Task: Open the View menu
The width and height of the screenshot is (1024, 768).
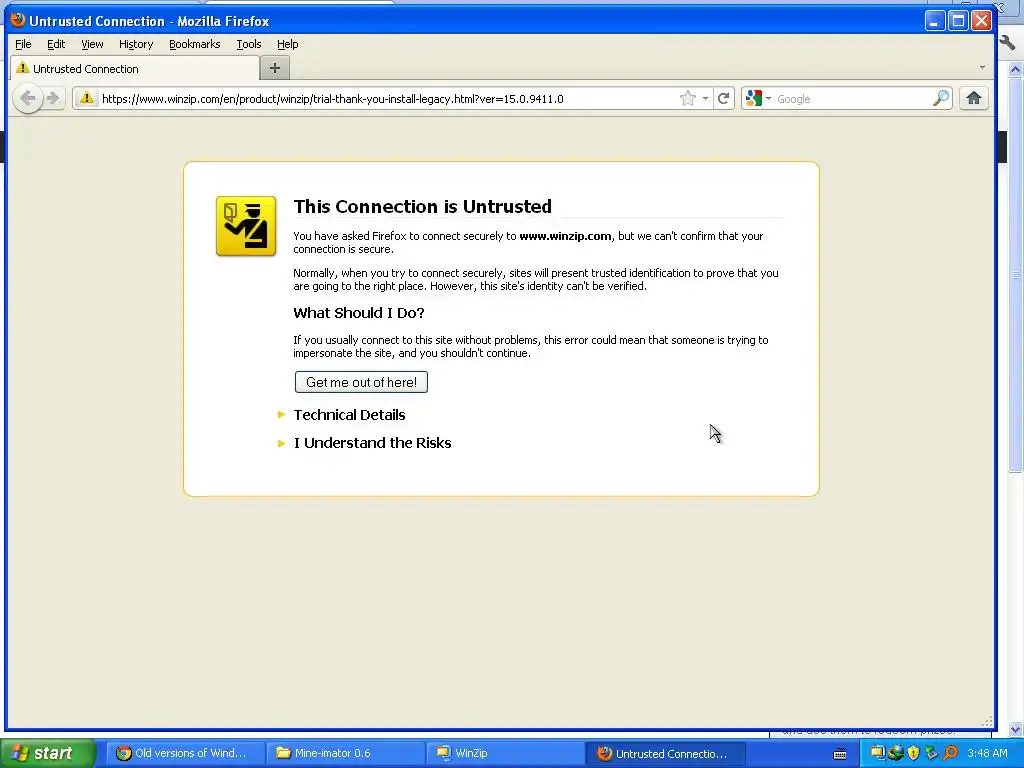Action: pyautogui.click(x=92, y=44)
